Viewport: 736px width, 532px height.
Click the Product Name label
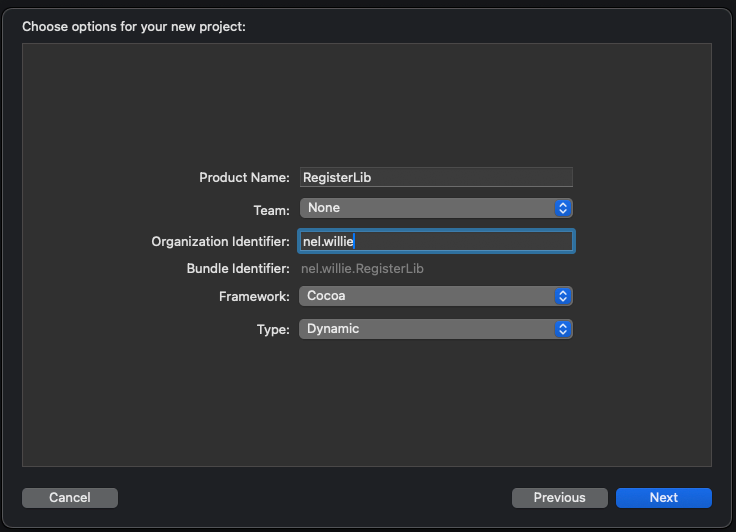pos(244,177)
